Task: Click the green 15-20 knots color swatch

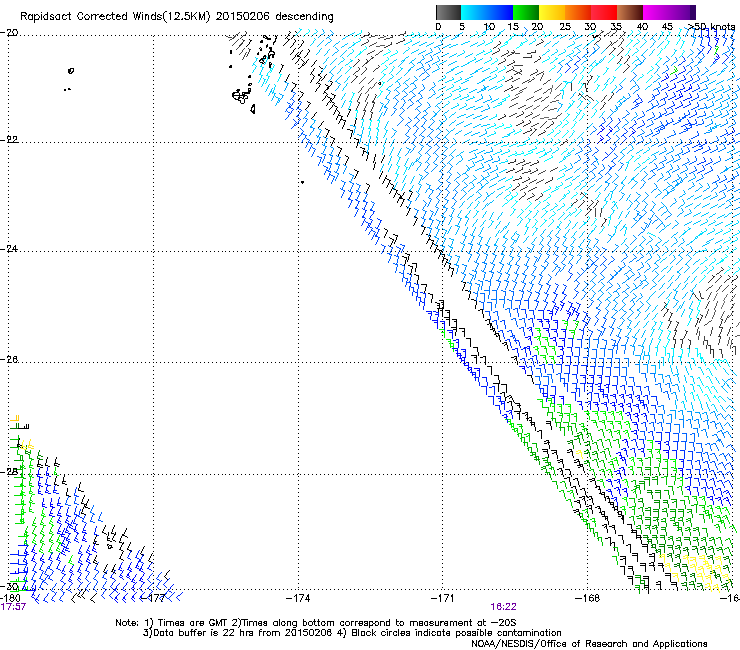Action: (x=526, y=12)
